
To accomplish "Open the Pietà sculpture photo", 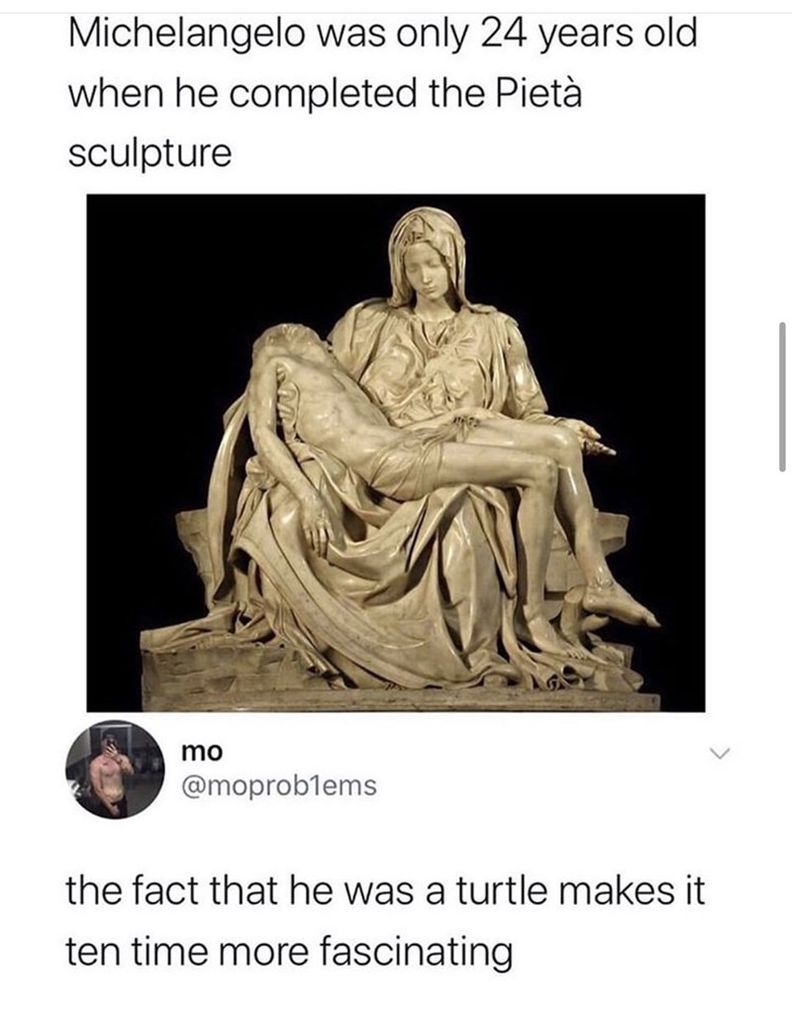I will pos(396,453).
